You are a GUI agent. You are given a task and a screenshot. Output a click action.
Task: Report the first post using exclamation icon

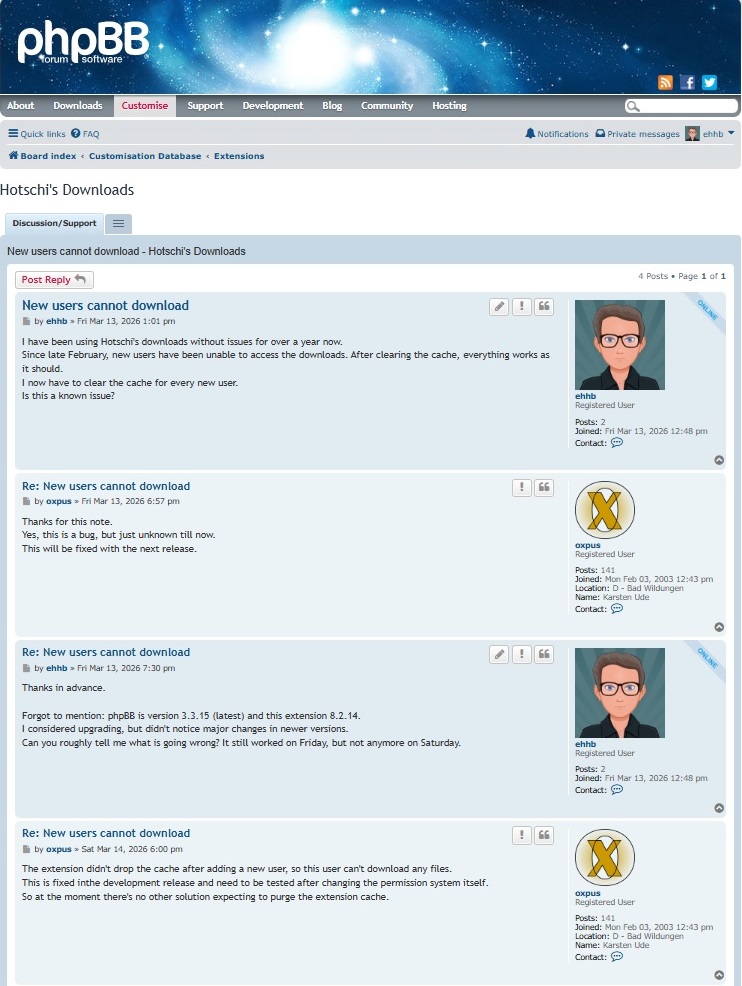pyautogui.click(x=521, y=307)
